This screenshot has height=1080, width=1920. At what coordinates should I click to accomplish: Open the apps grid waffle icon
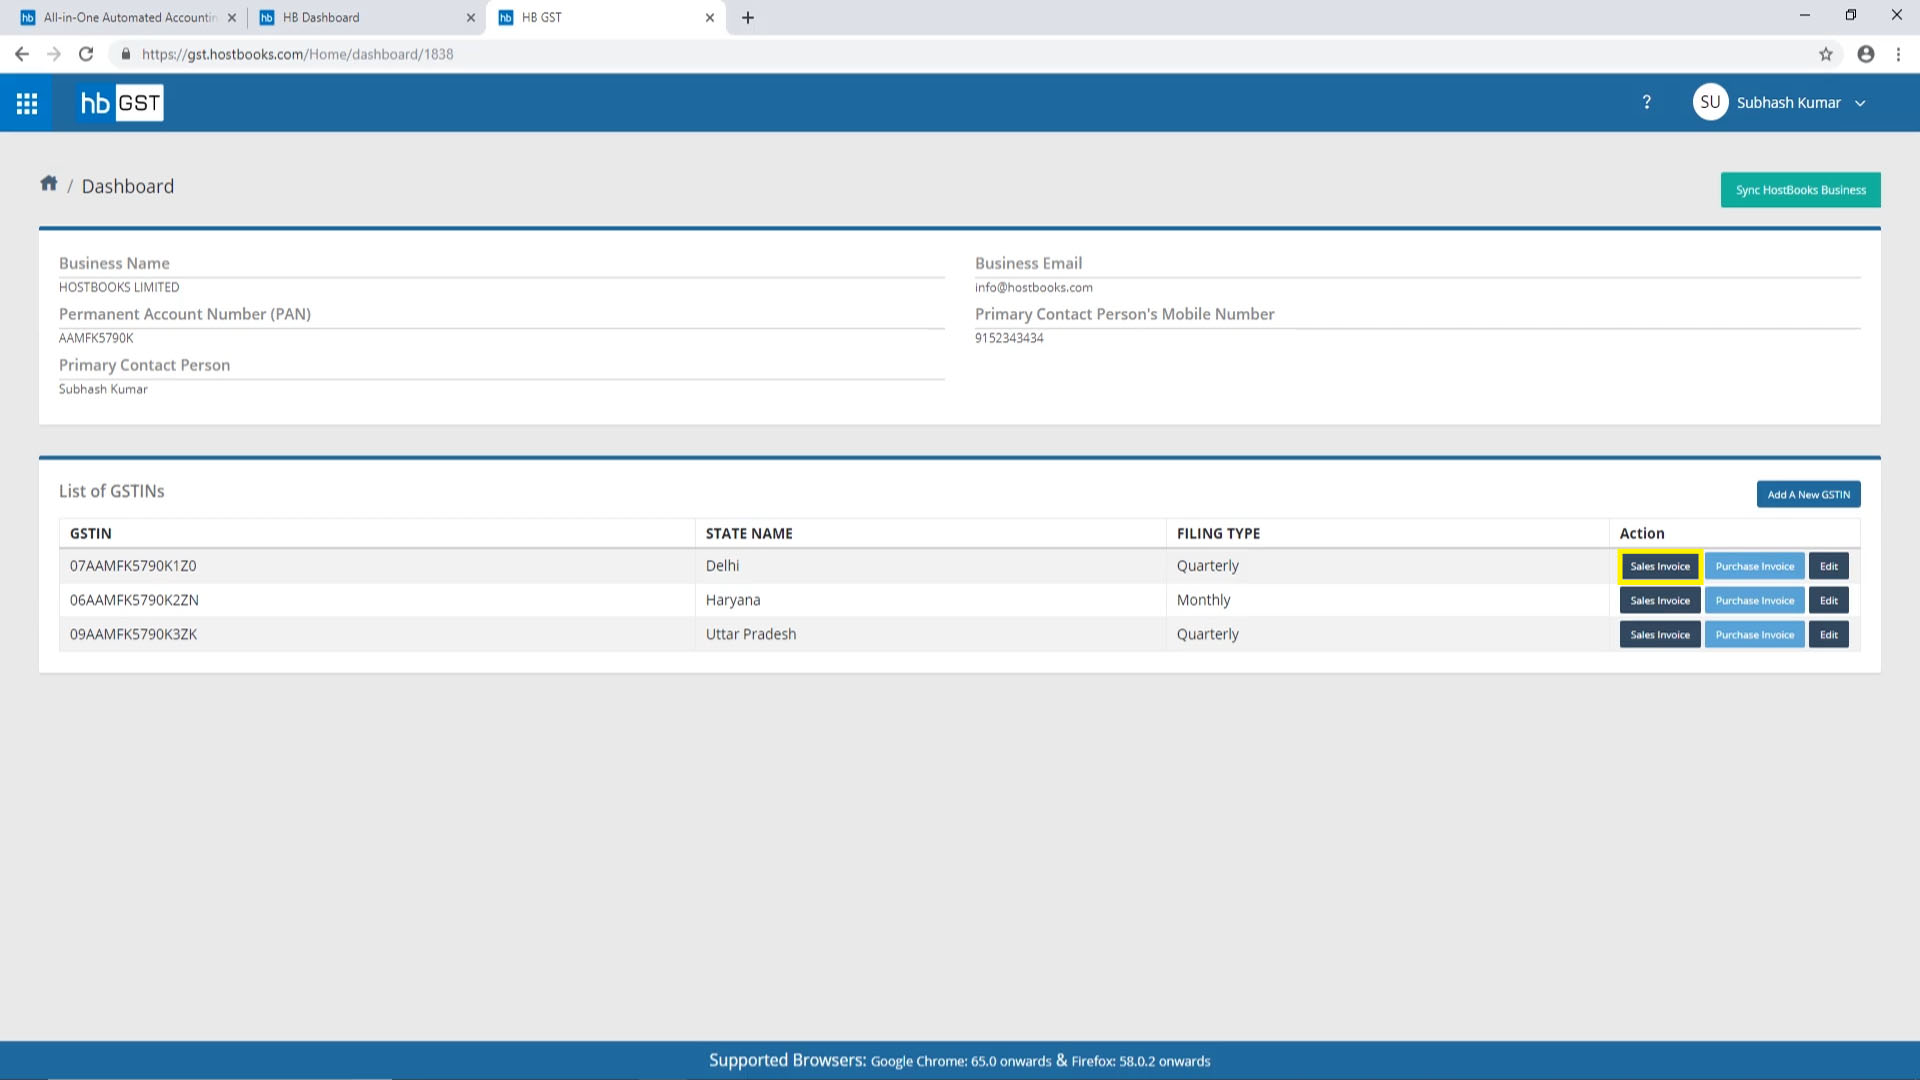[x=27, y=102]
